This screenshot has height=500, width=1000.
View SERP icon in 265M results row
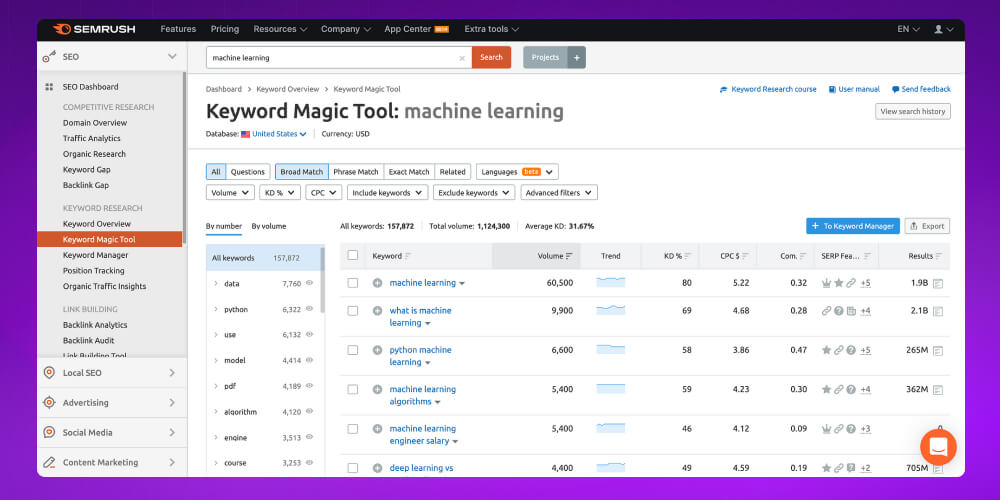pyautogui.click(x=938, y=350)
